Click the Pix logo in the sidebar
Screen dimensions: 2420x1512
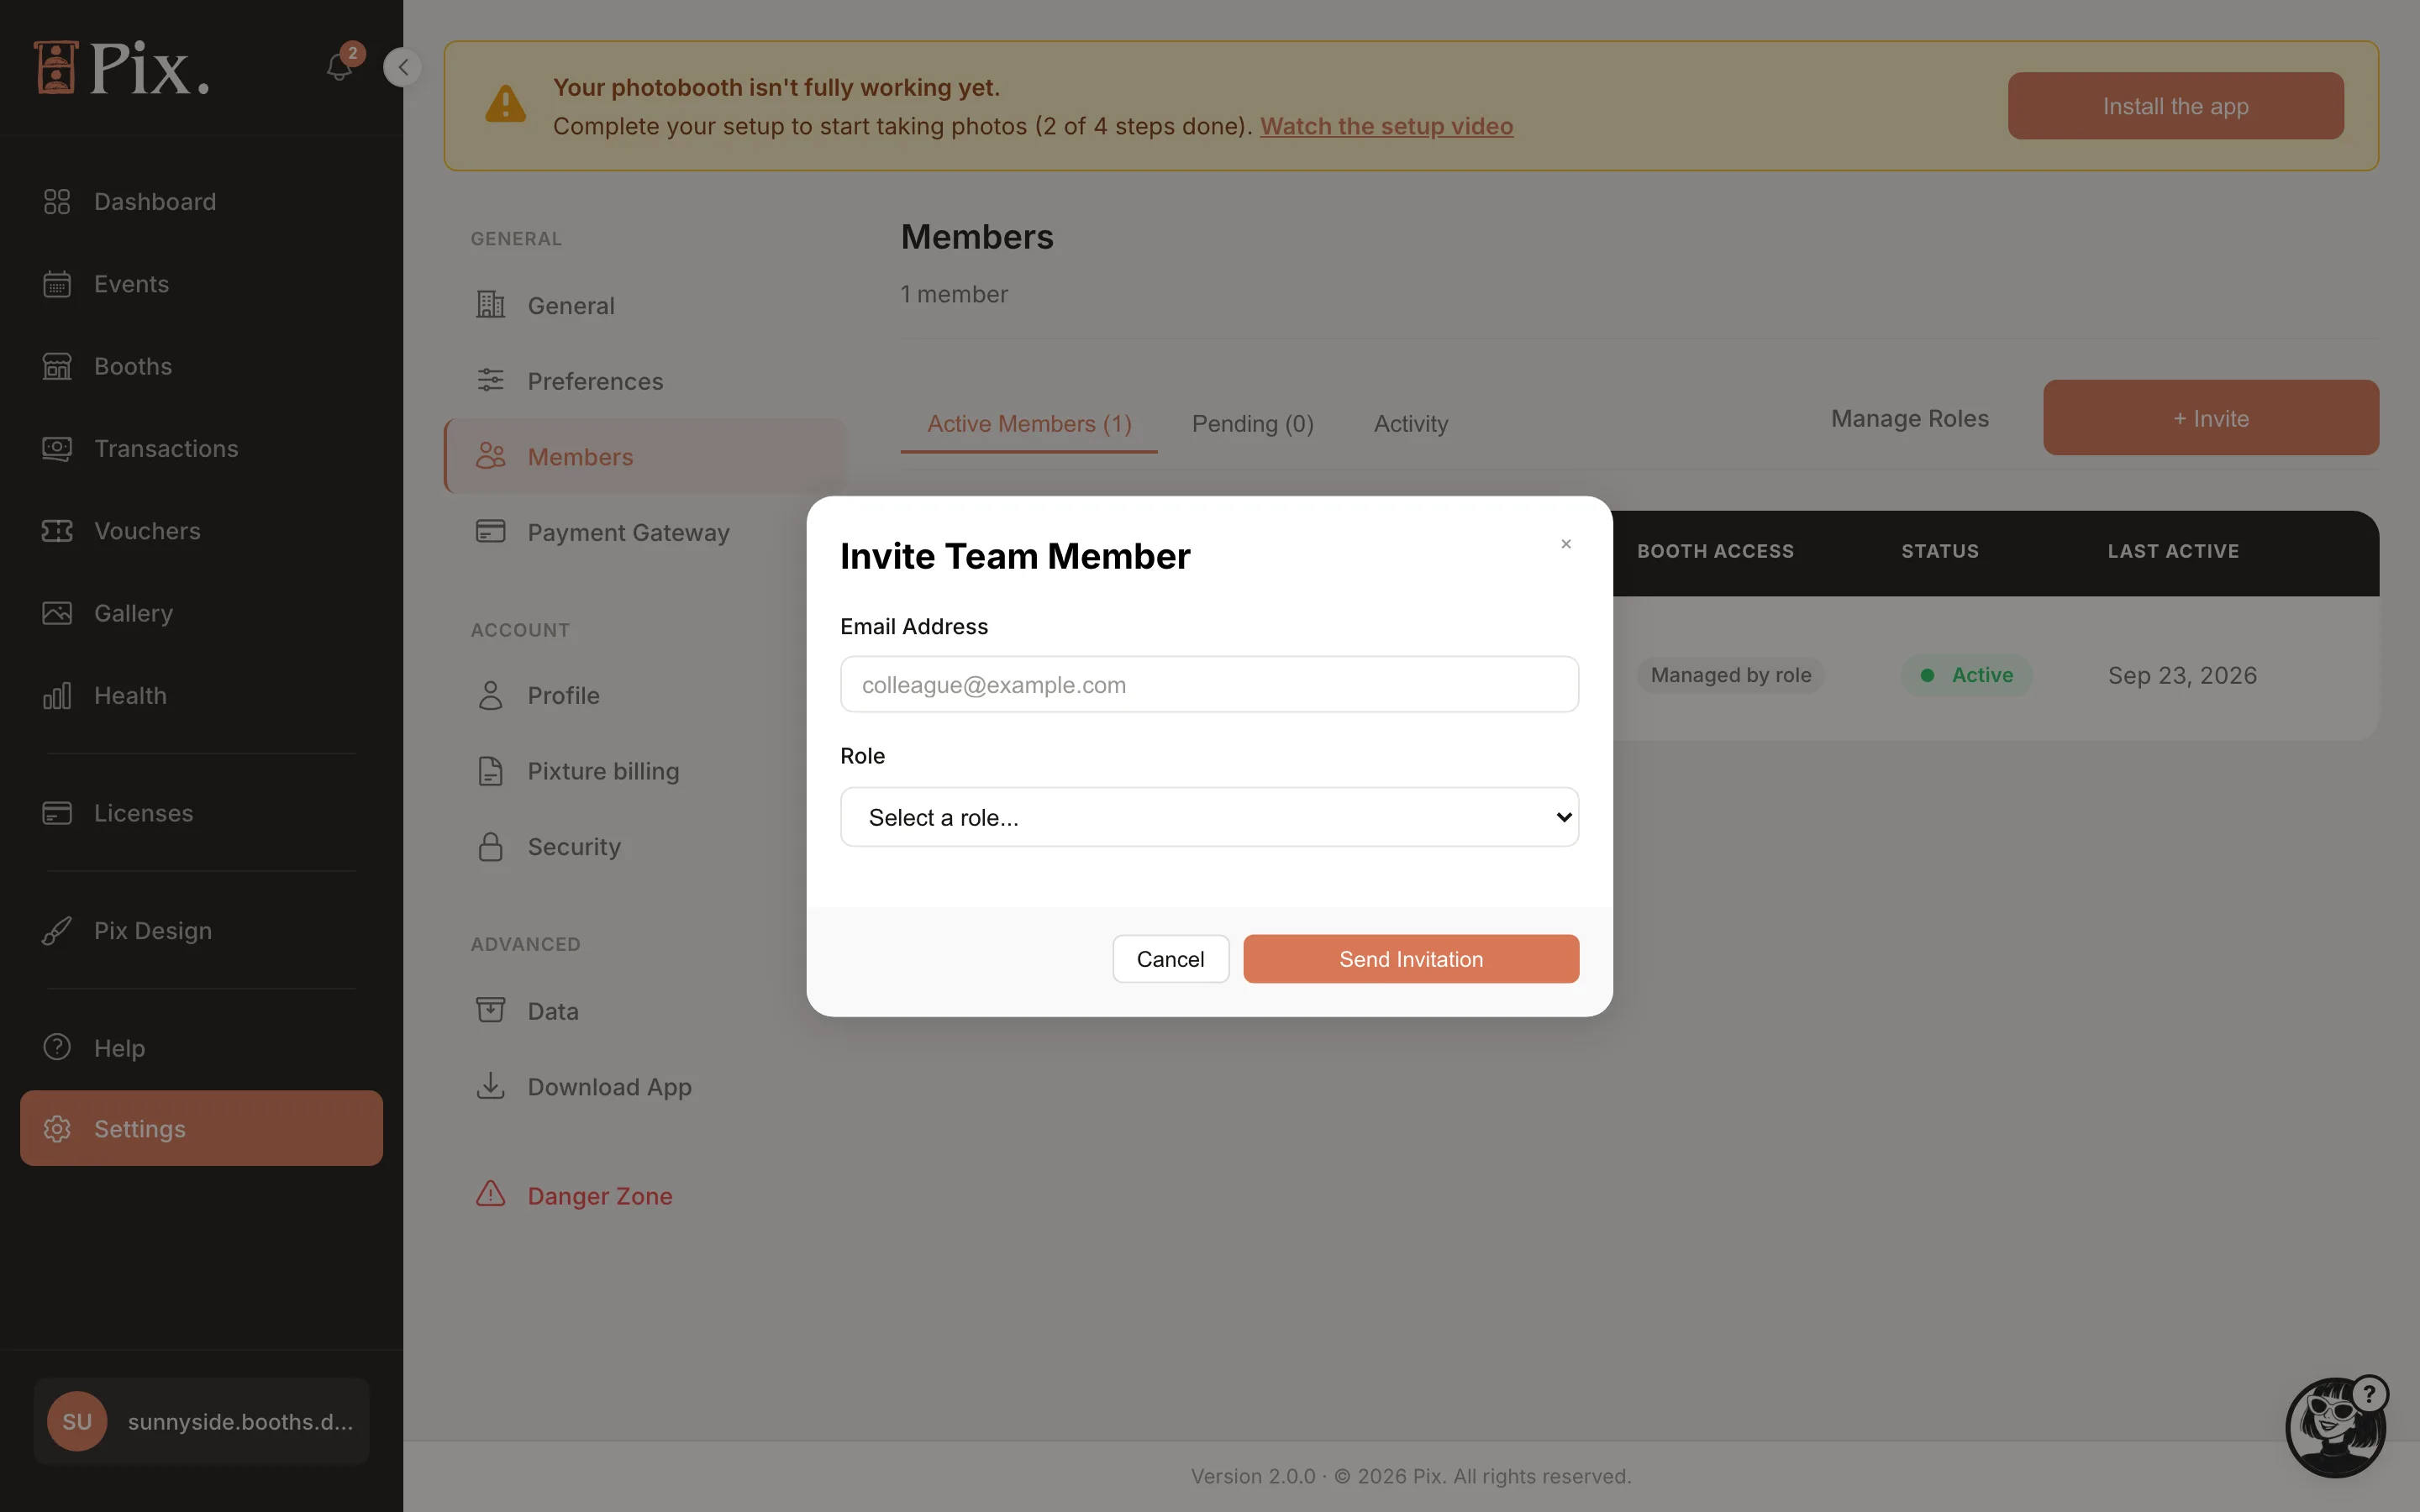122,68
